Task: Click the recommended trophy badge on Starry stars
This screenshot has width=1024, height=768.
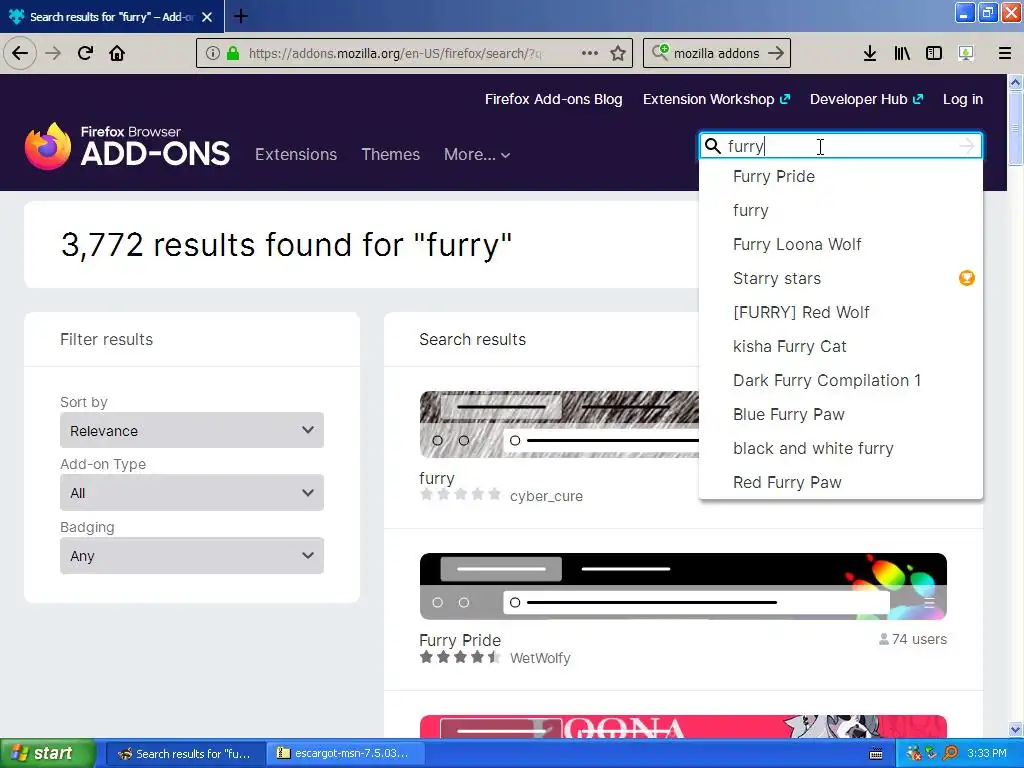Action: coord(967,278)
